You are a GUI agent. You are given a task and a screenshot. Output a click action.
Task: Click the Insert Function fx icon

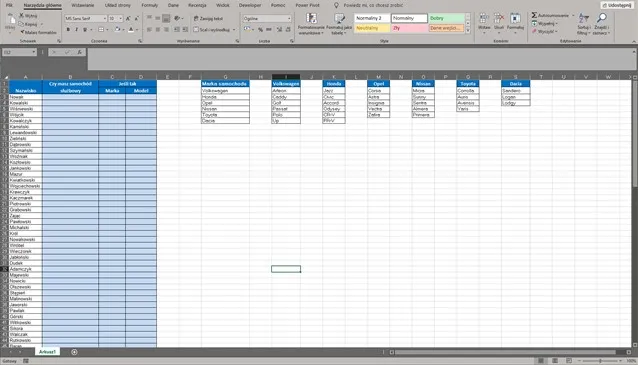pyautogui.click(x=80, y=52)
